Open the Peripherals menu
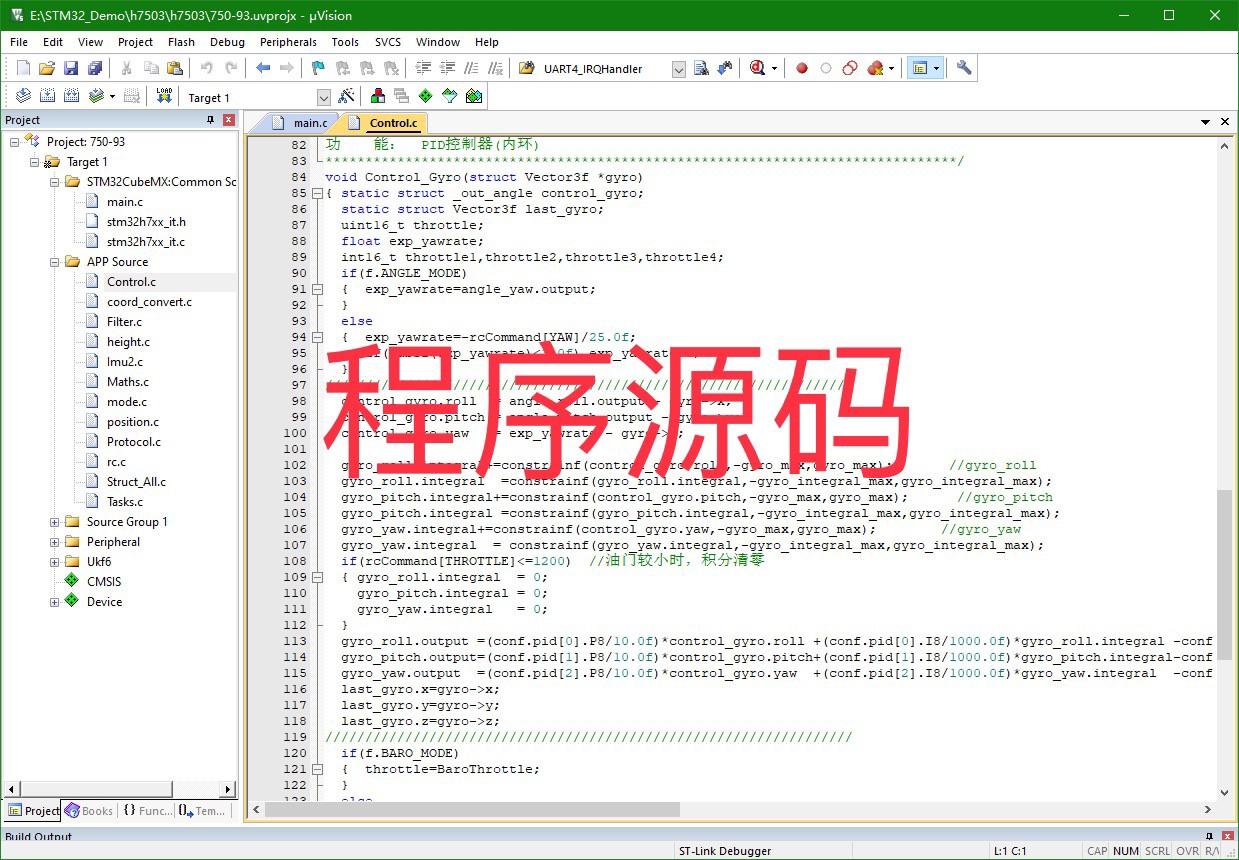Screen dimensions: 1239x860 [x=288, y=42]
